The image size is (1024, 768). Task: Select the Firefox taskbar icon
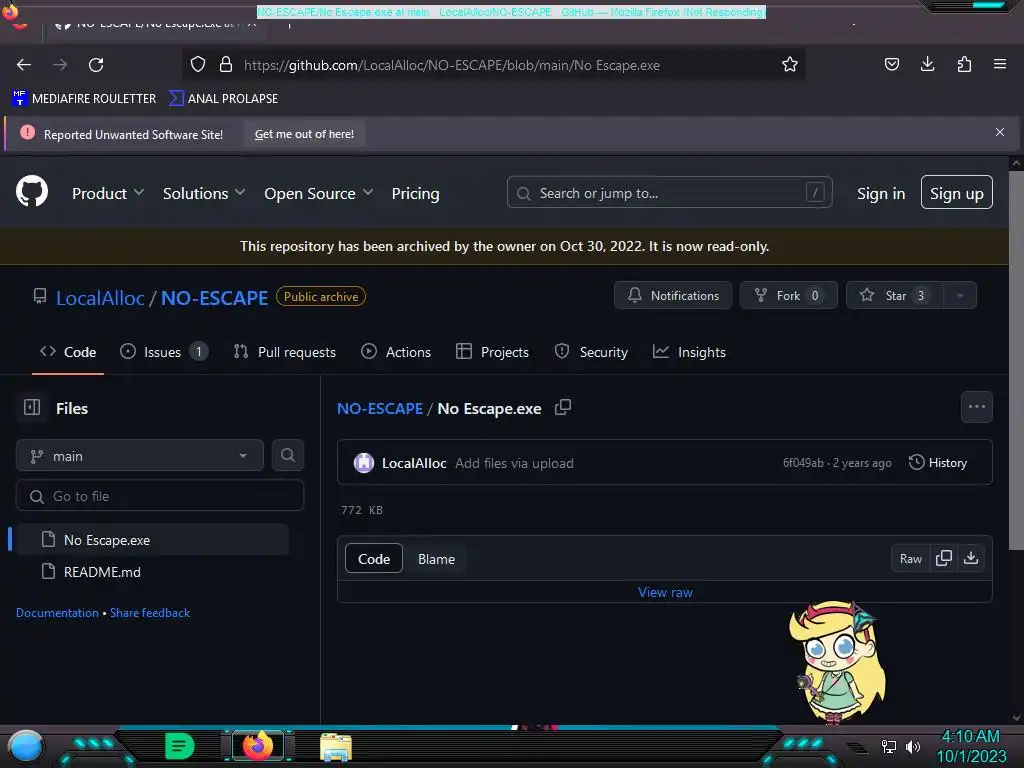258,746
